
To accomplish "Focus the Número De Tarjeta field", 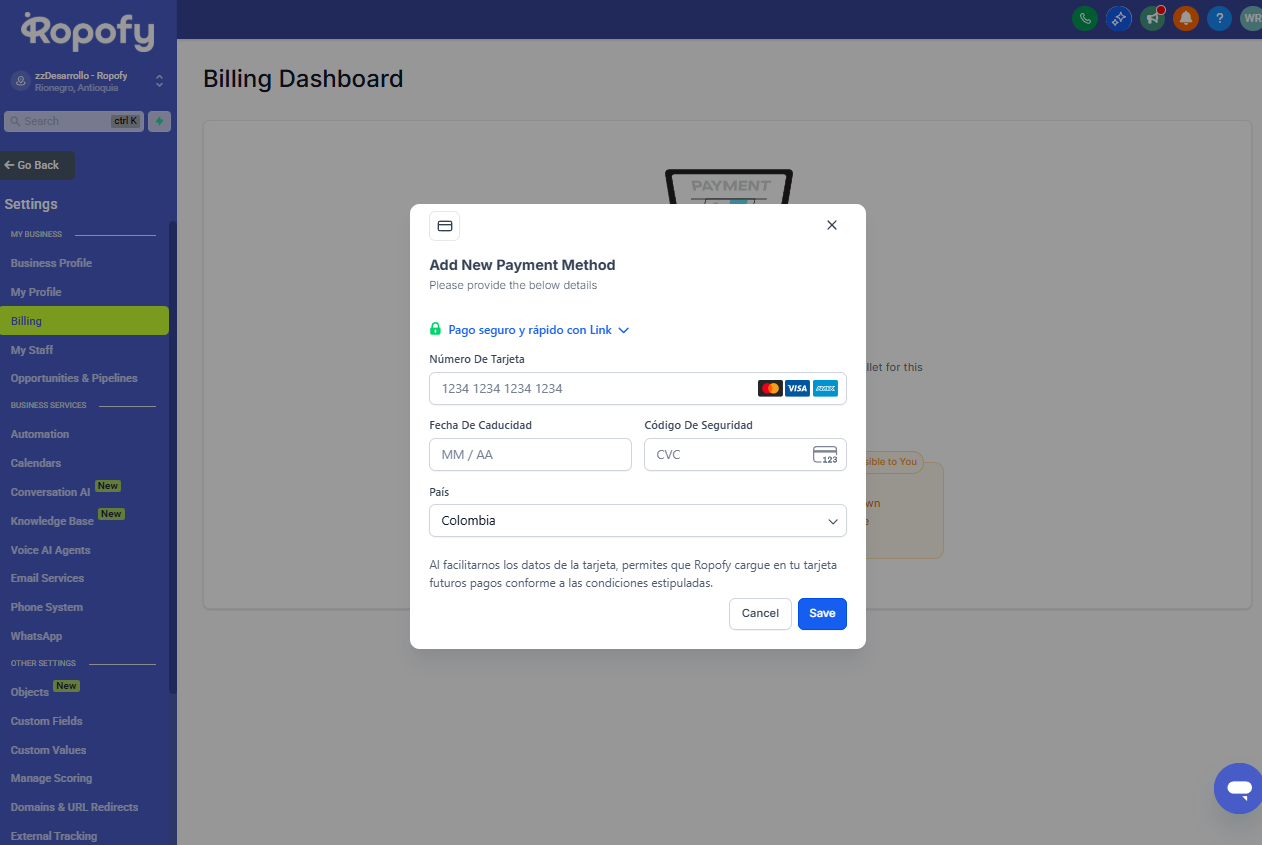I will point(590,389).
